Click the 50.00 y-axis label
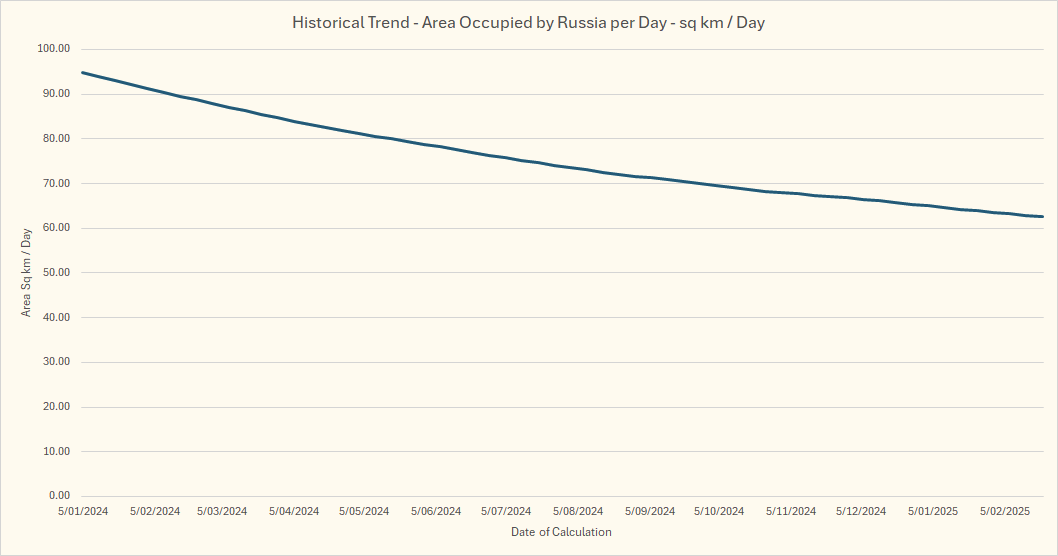Screen dimensions: 1058x556 [53, 273]
